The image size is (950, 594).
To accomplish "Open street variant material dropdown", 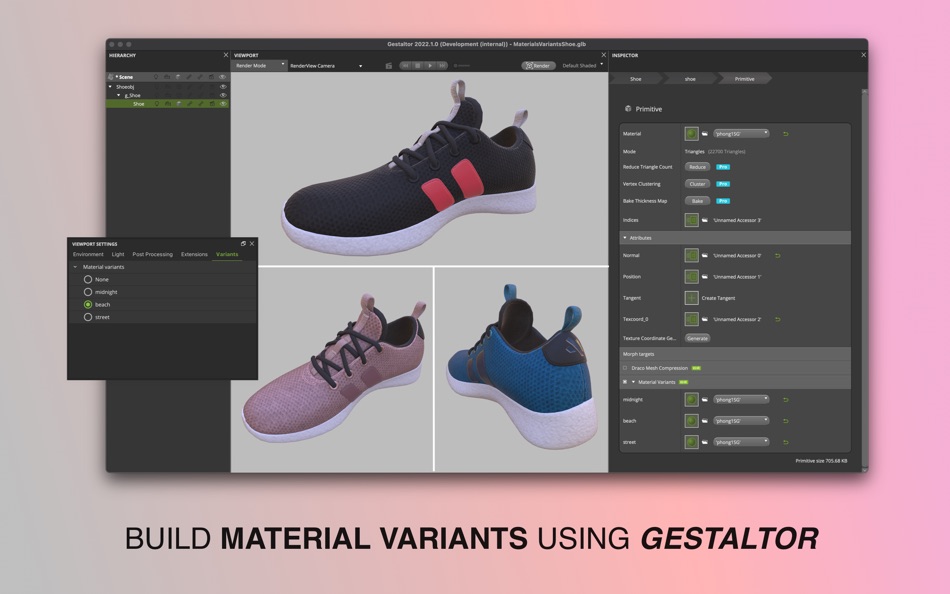I will pyautogui.click(x=741, y=442).
